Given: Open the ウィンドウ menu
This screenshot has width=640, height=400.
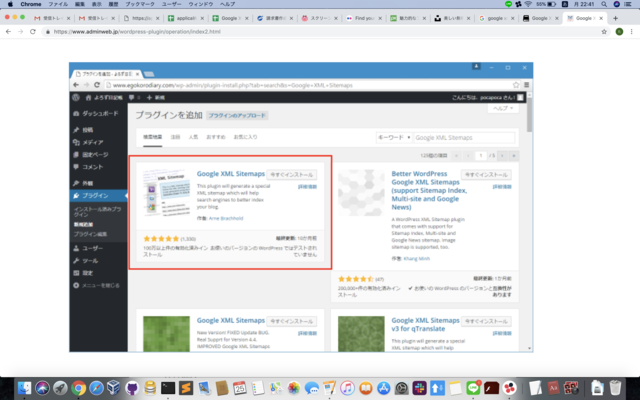Looking at the screenshot, I should 200,4.
